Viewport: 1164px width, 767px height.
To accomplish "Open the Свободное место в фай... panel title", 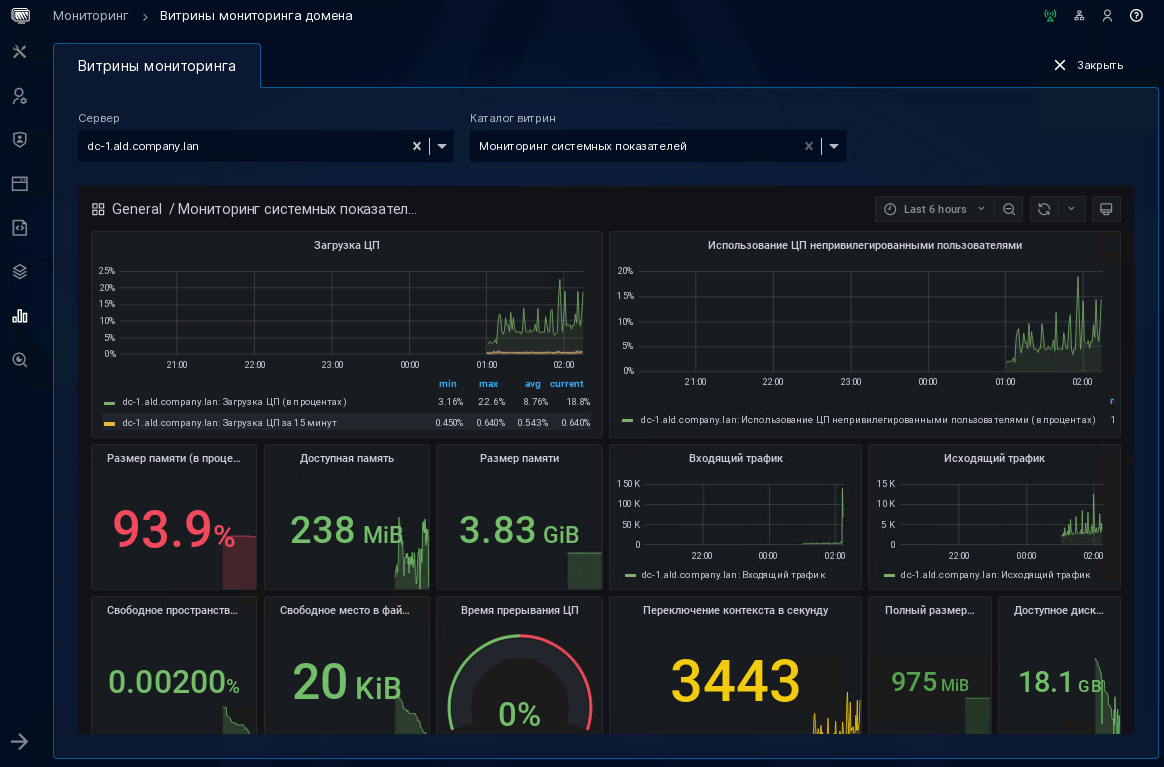I will (x=344, y=610).
